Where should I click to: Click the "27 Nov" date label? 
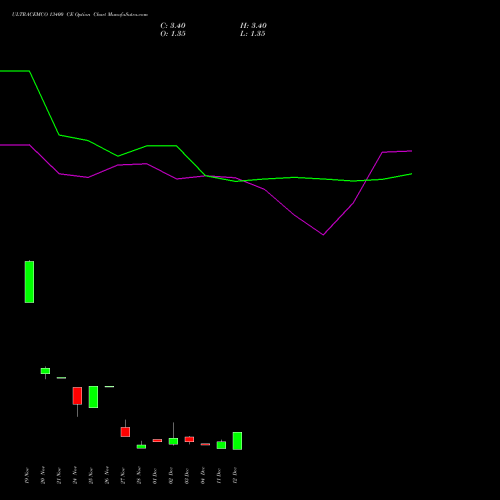click(x=123, y=475)
